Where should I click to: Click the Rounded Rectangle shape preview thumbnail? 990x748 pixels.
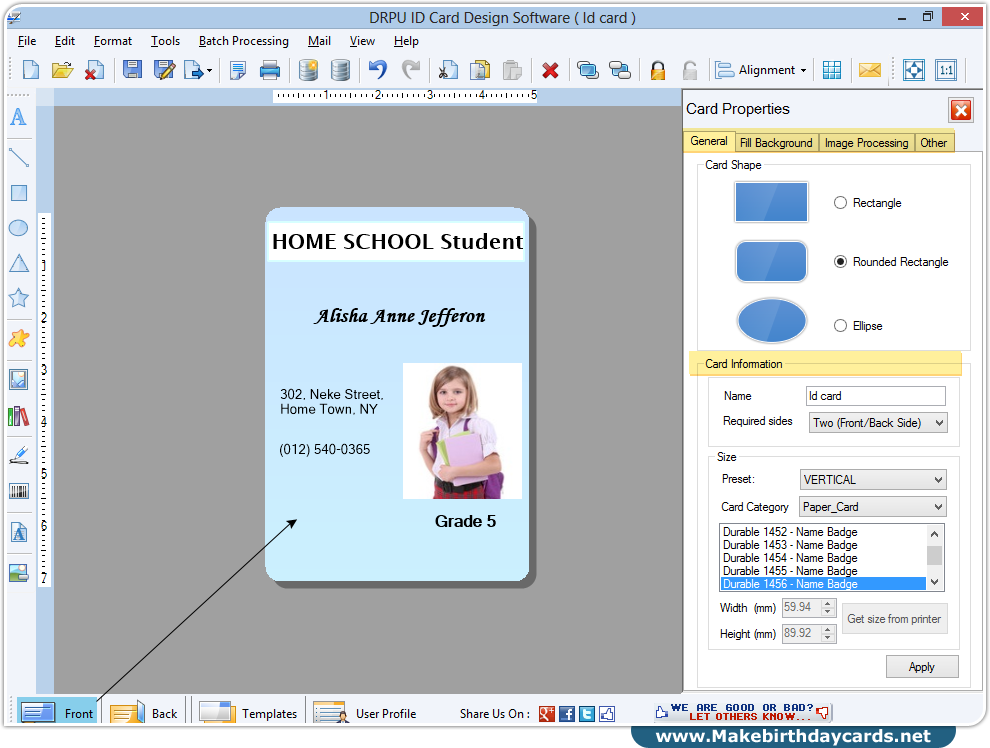pos(771,261)
